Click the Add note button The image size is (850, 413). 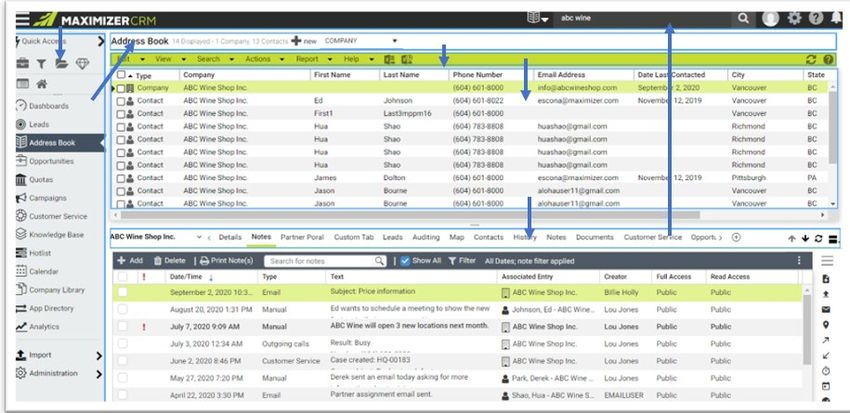pos(130,261)
